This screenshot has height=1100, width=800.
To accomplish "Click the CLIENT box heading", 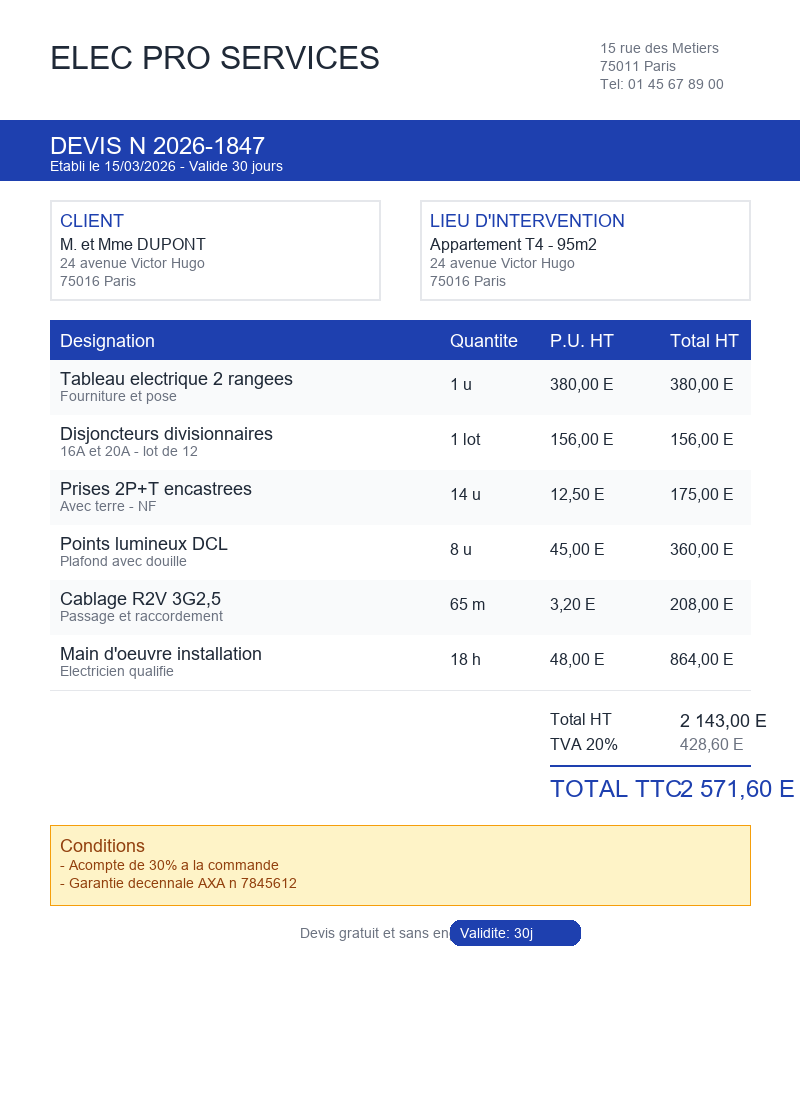I will (92, 221).
